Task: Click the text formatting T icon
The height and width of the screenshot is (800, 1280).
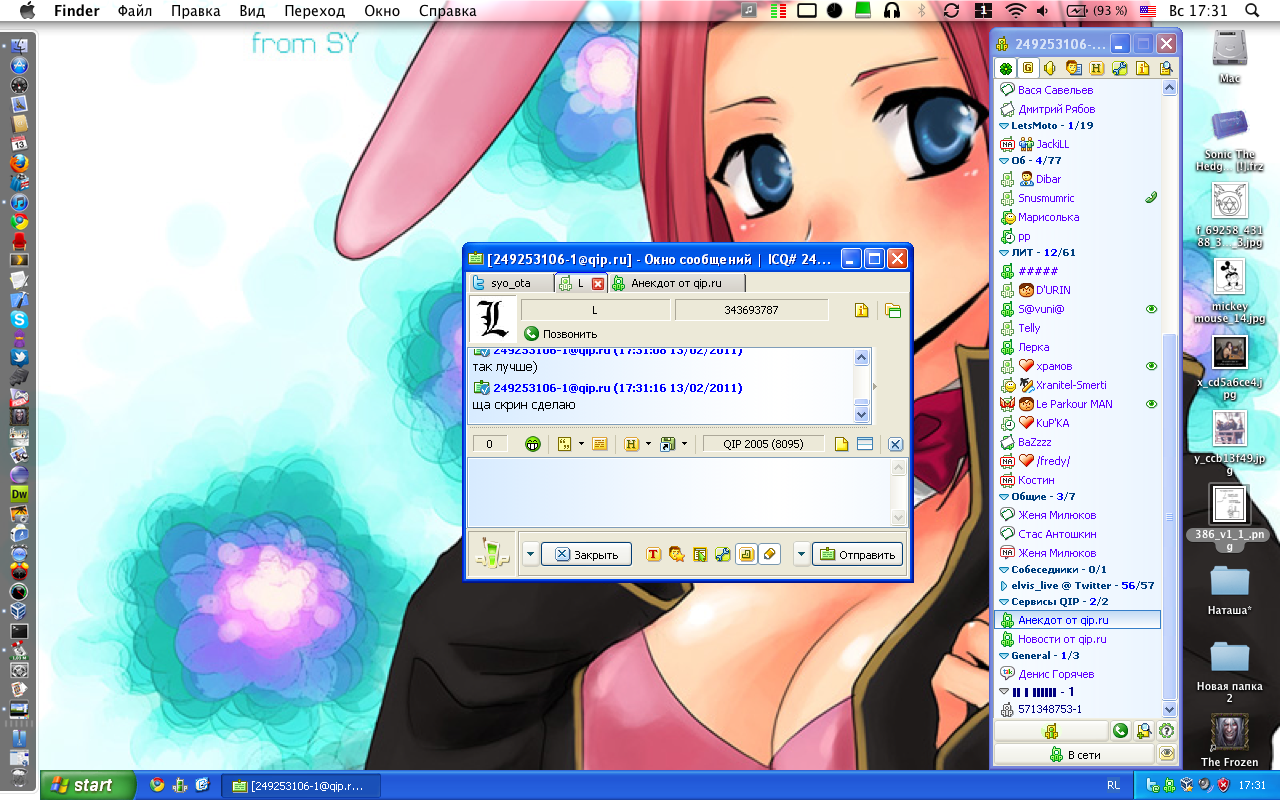Action: point(654,554)
